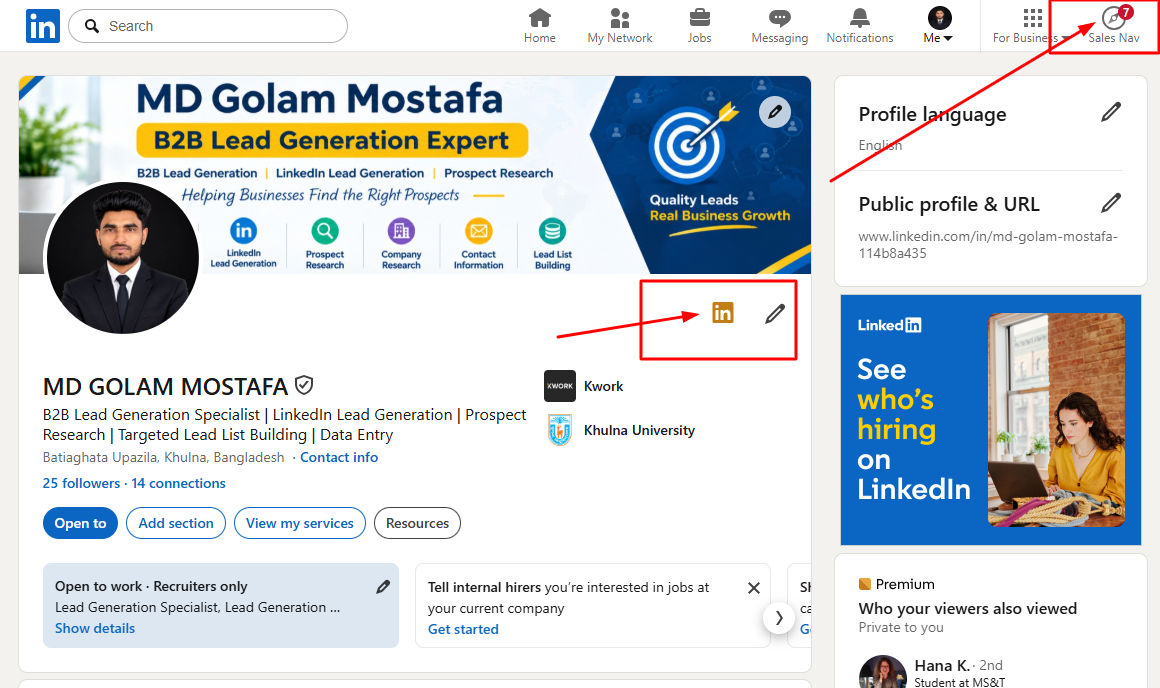This screenshot has height=688, width=1160.
Task: Dismiss the internal hirers card
Action: tap(754, 588)
